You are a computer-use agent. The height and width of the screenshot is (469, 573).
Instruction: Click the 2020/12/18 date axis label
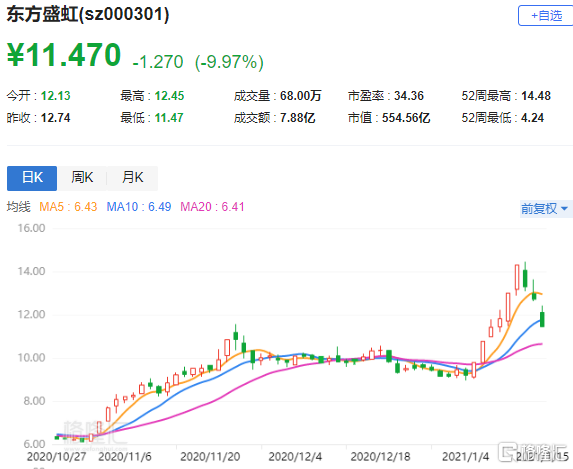click(x=380, y=457)
